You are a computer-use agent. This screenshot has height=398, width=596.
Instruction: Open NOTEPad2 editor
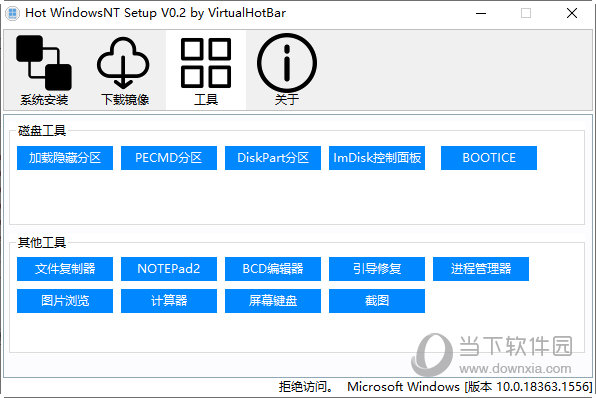coord(169,269)
